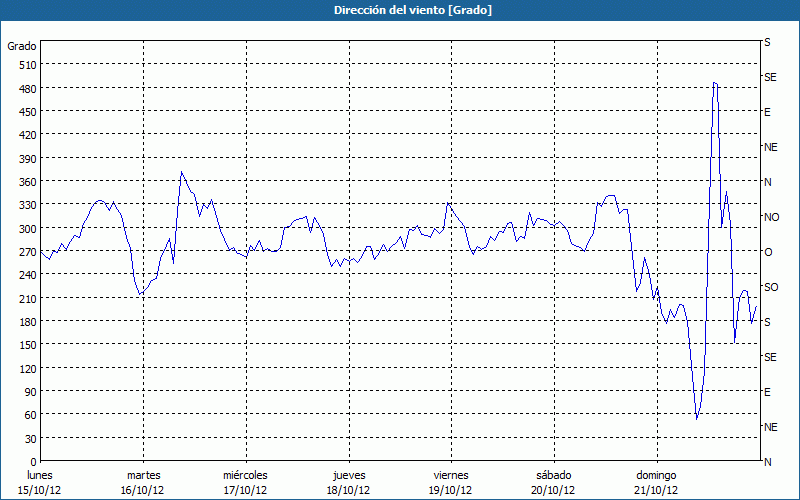Click the chart title 'Dirección del viento [Grado]'
800x500 pixels.
(399, 10)
